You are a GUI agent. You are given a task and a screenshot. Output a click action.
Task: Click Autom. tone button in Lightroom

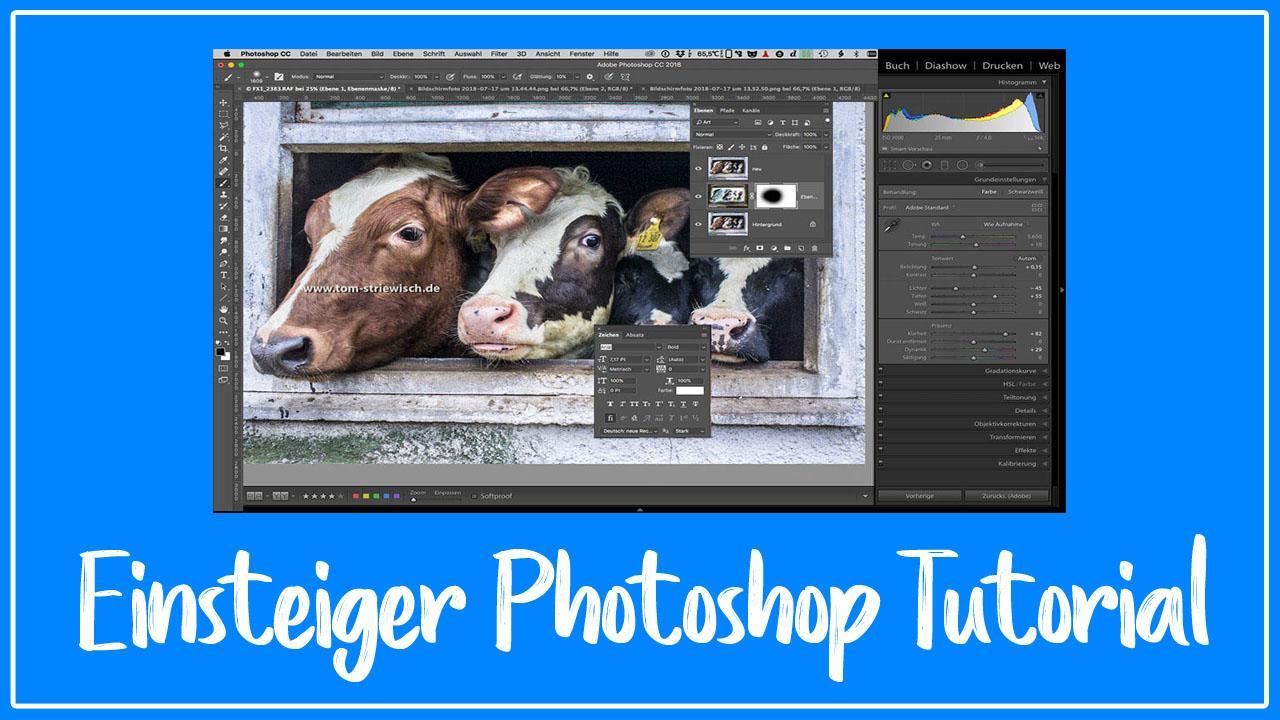[x=1027, y=258]
